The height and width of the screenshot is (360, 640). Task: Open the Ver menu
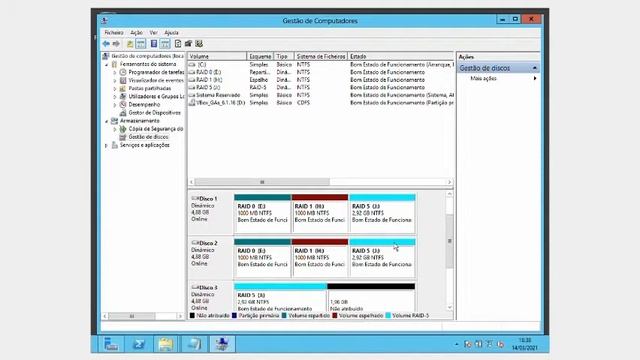[153, 32]
